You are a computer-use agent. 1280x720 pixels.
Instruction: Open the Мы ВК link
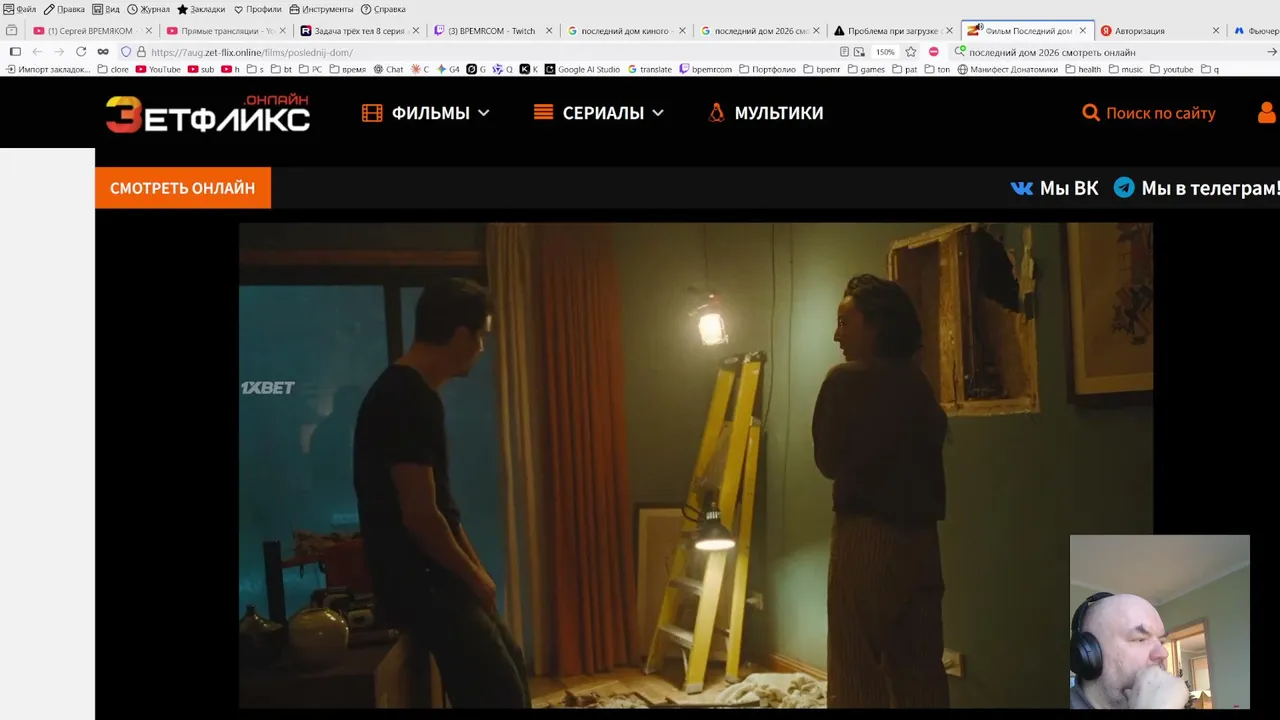1055,188
